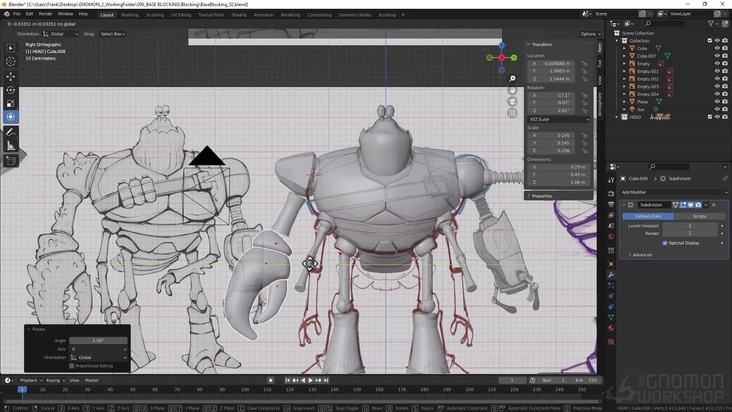Screen dimensions: 732x412
Task: Expand the Cube object row
Action: [625, 48]
